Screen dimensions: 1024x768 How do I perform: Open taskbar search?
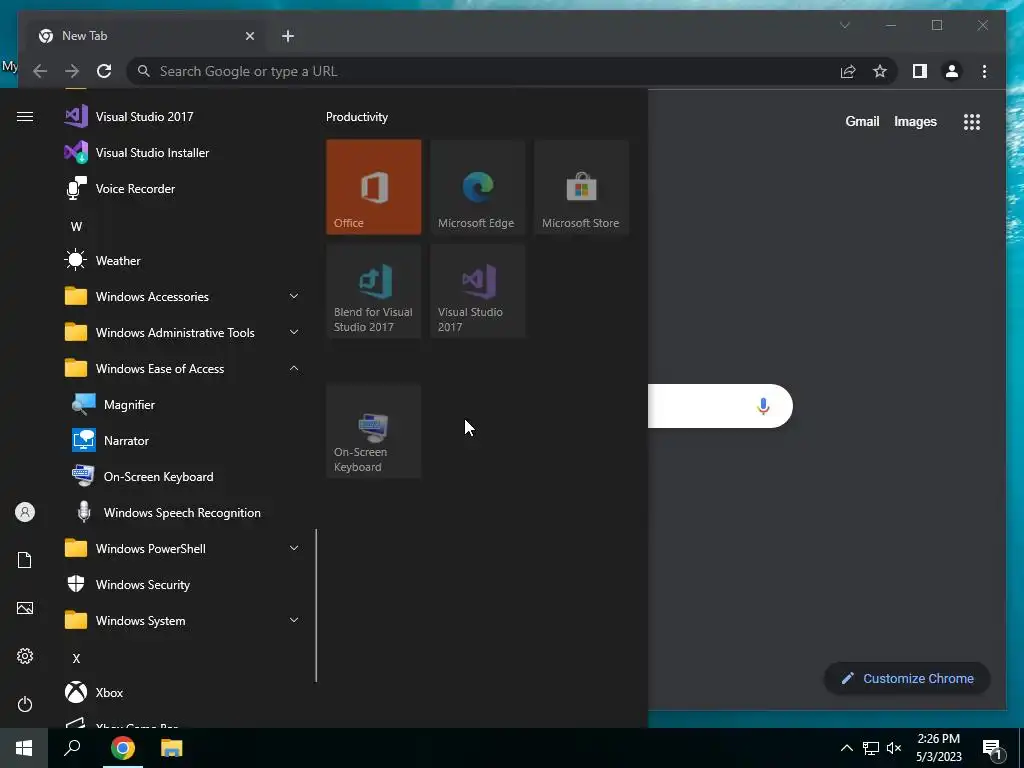click(72, 748)
